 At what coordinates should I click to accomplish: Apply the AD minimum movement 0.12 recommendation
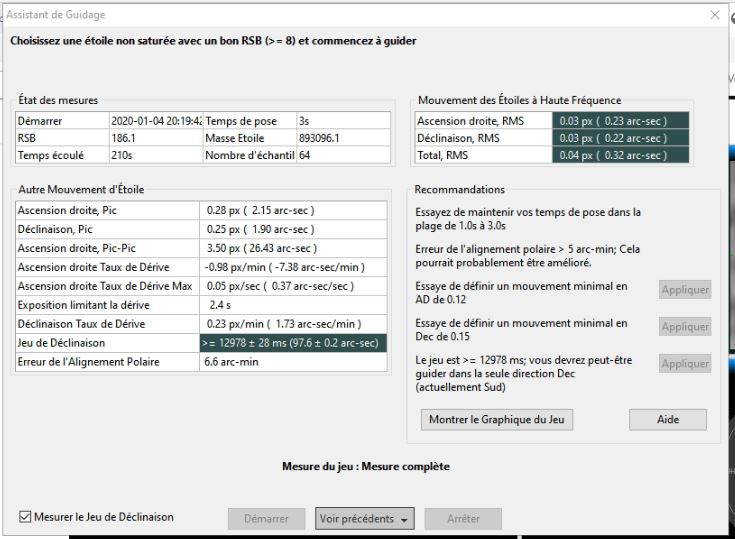pos(685,290)
